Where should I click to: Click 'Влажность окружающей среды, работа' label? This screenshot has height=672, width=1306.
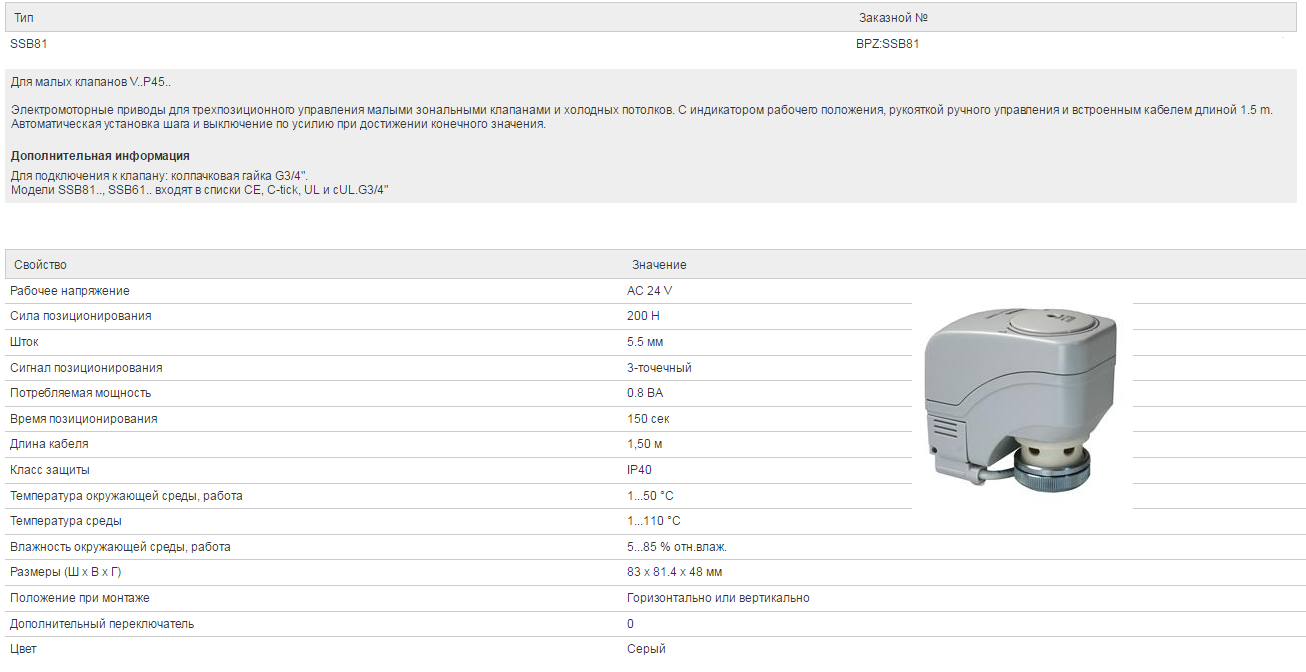120,547
